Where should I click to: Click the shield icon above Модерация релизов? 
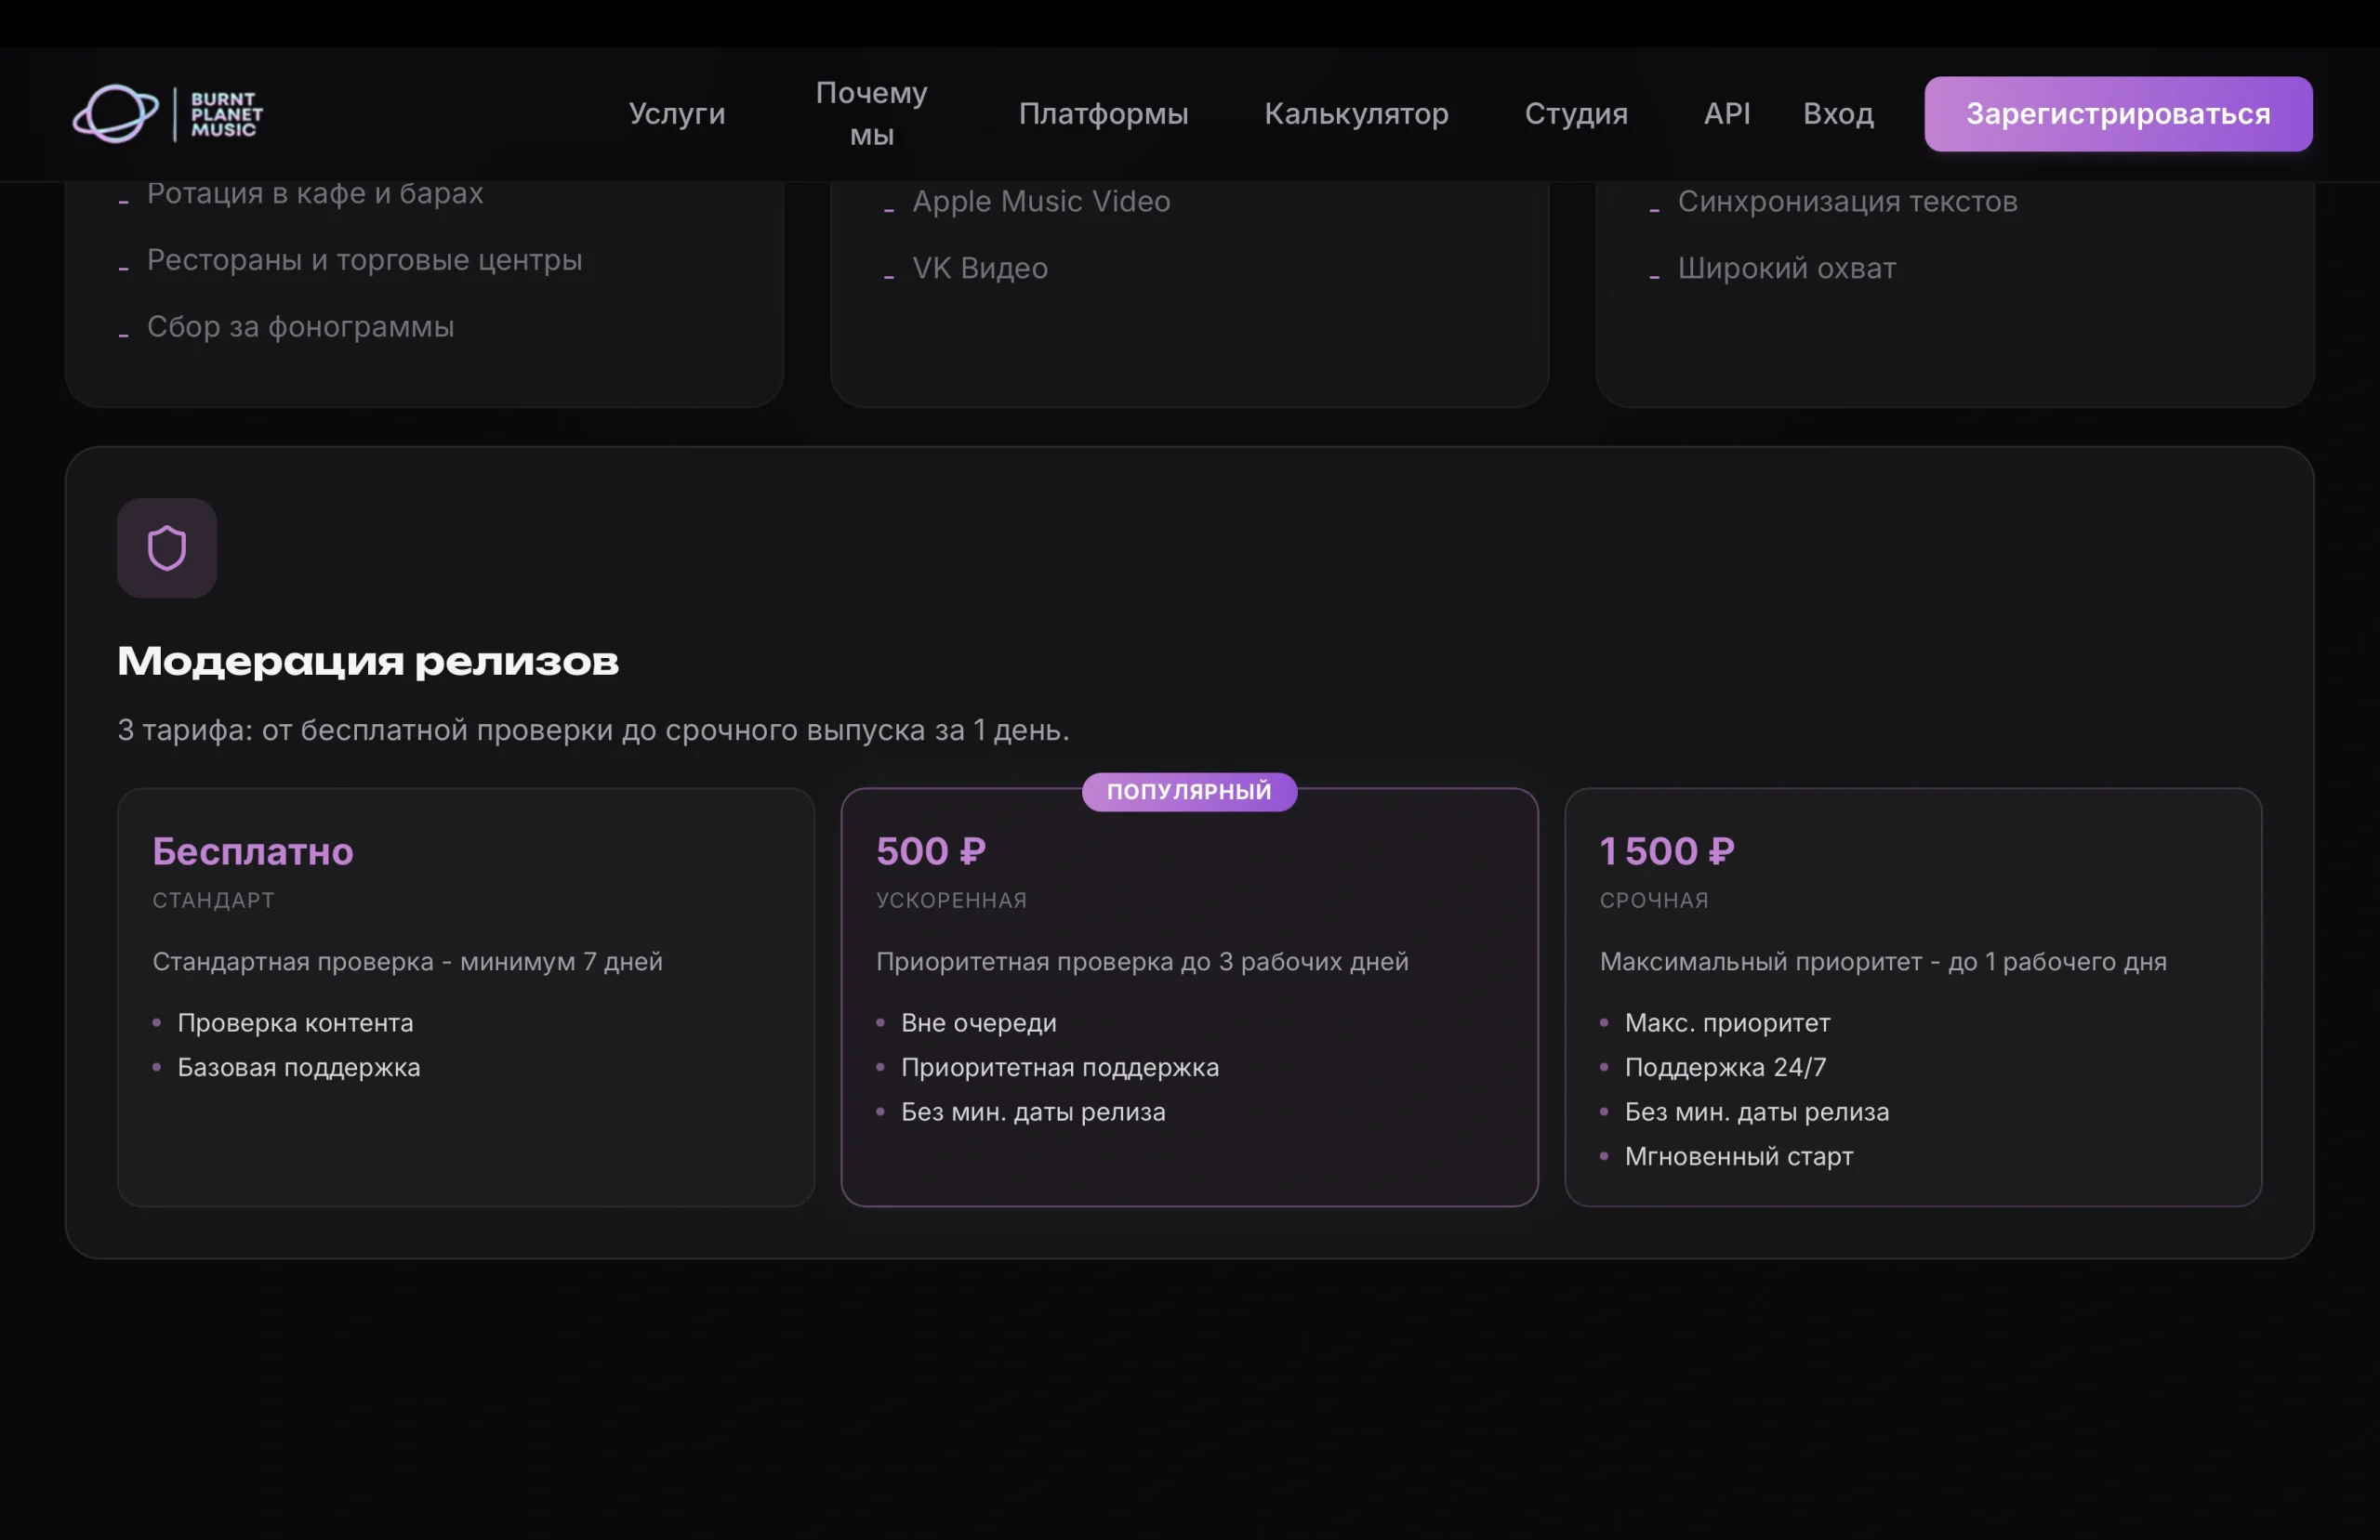167,548
